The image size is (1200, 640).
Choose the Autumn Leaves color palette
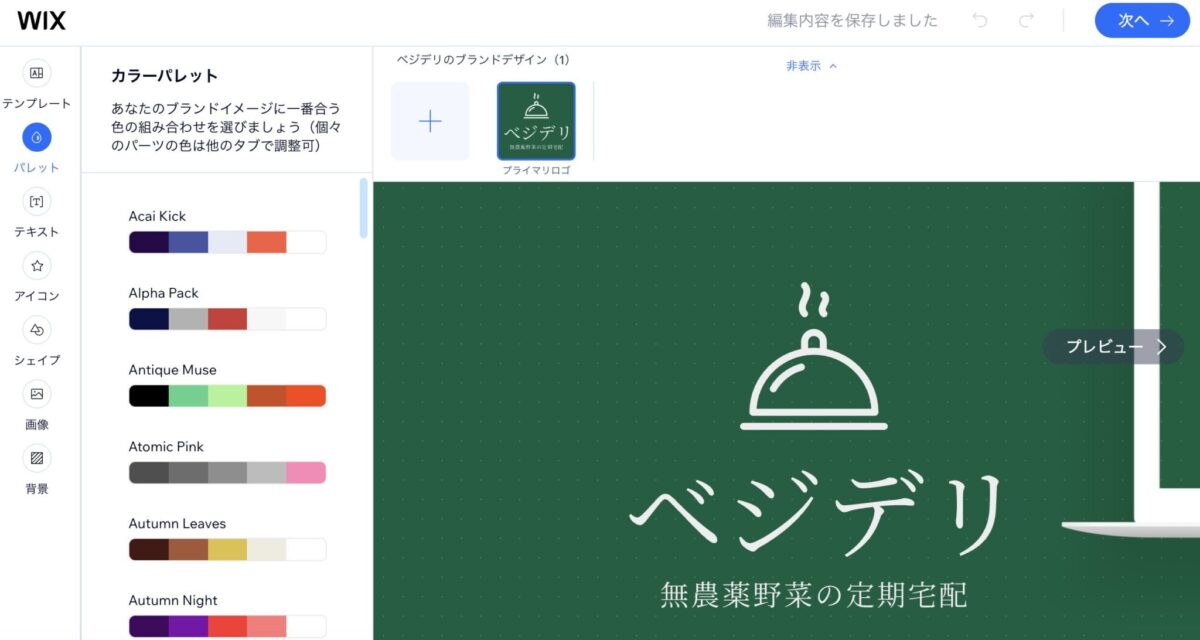coord(227,550)
